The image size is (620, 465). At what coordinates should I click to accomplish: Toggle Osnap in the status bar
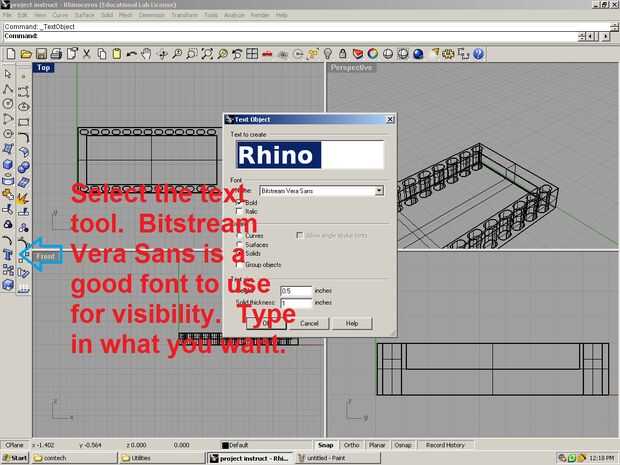coord(403,445)
